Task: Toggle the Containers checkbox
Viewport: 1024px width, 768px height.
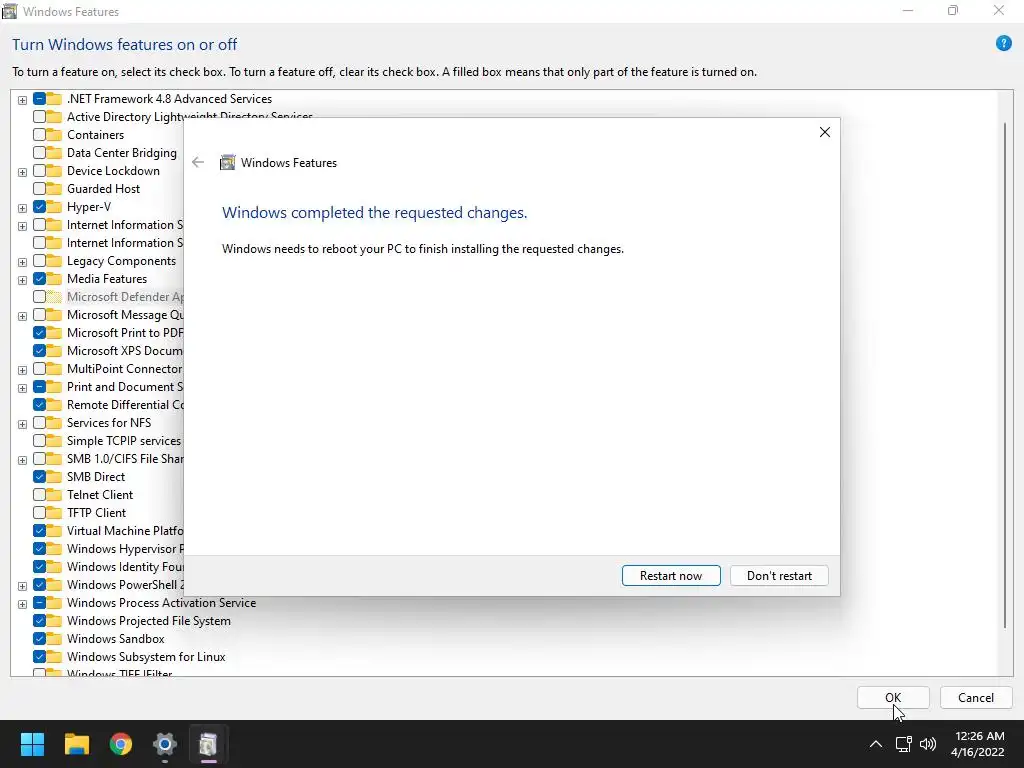Action: pyautogui.click(x=39, y=135)
